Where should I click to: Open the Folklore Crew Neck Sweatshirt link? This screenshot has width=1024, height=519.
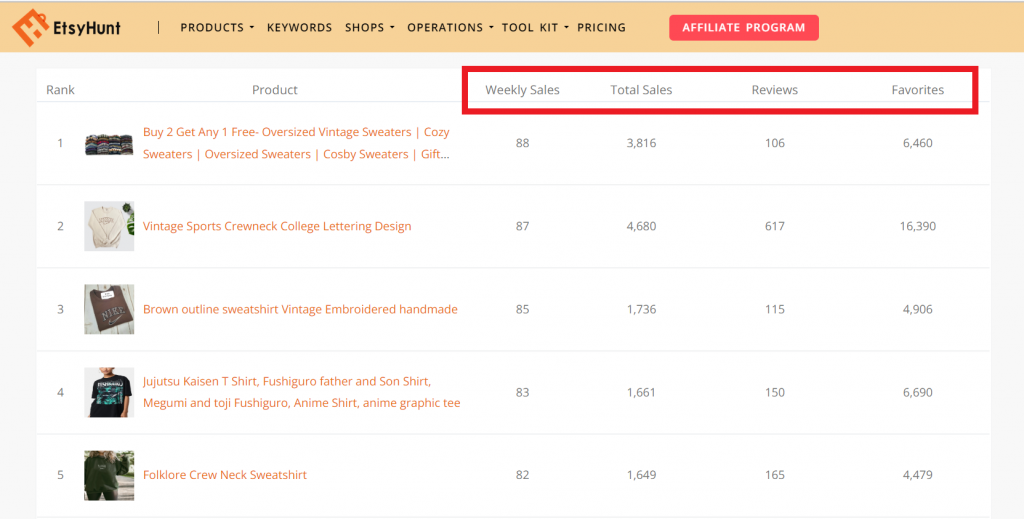[225, 475]
